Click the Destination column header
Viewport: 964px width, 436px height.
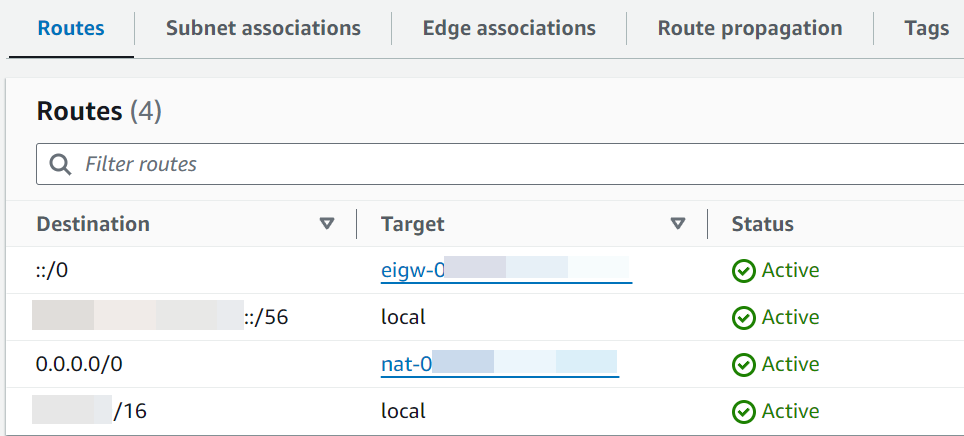tap(93, 224)
